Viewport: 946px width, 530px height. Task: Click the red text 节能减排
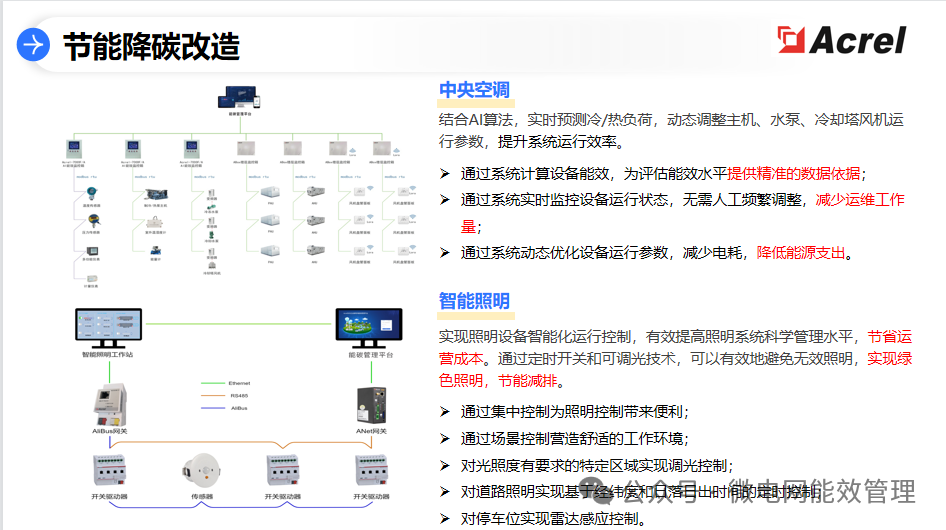click(527, 381)
